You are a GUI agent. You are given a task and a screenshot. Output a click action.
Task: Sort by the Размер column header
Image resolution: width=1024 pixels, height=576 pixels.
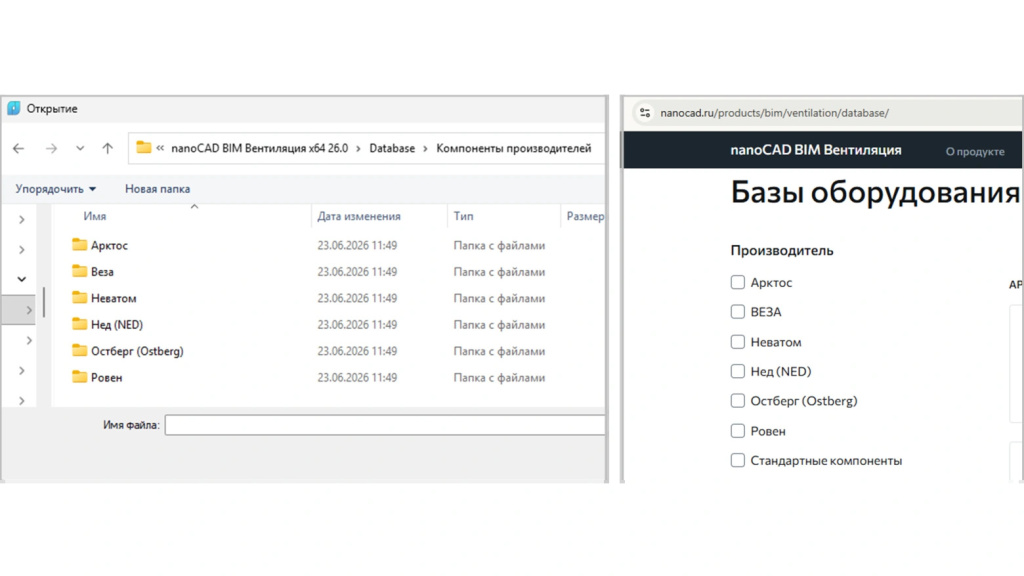coord(585,216)
